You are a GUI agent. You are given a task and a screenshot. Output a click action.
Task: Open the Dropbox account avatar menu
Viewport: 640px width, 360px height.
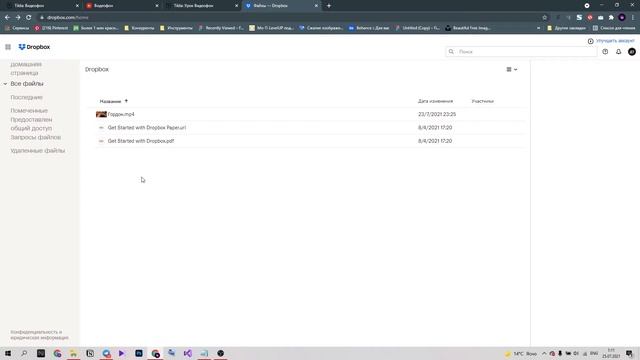coord(632,52)
